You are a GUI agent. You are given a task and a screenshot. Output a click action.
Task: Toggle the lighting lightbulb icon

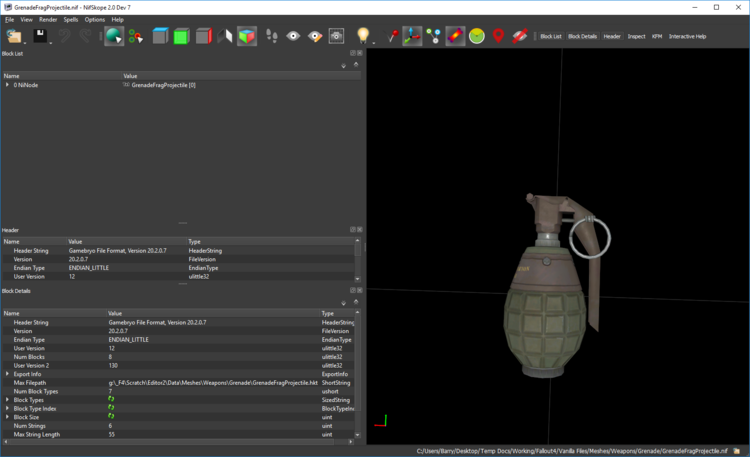[x=364, y=35]
